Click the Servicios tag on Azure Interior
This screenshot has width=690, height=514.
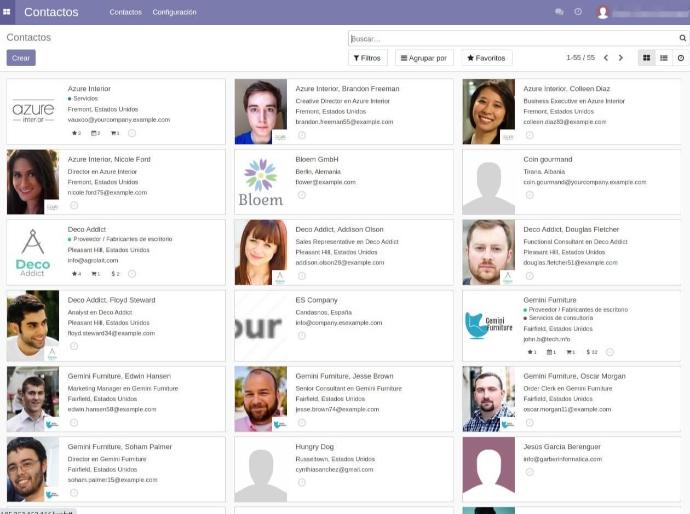pyautogui.click(x=83, y=99)
